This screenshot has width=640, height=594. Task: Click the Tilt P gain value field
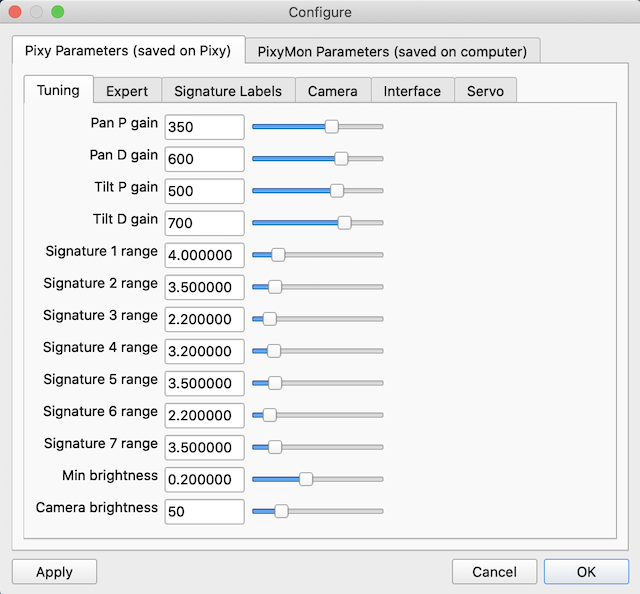(x=204, y=191)
